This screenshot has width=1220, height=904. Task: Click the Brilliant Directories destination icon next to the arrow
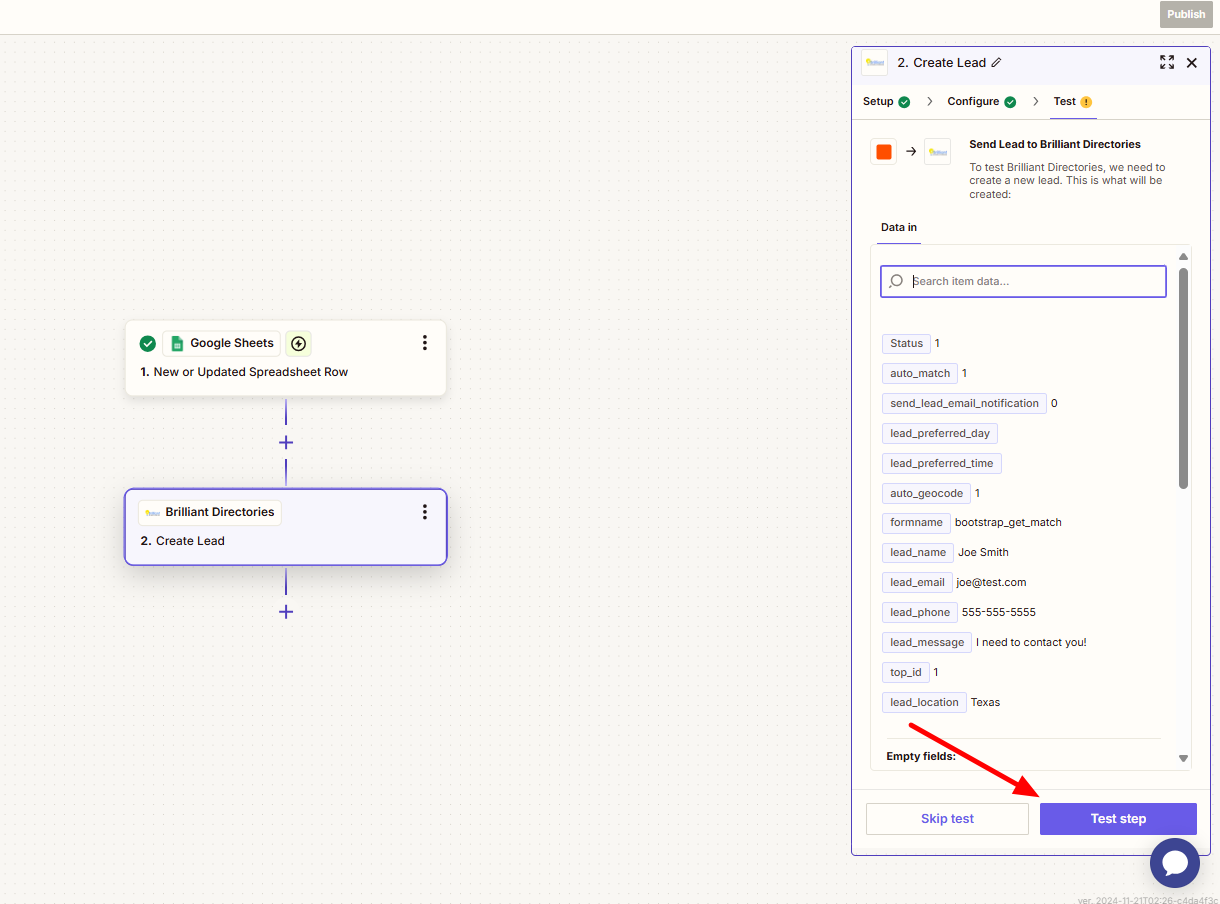[937, 152]
